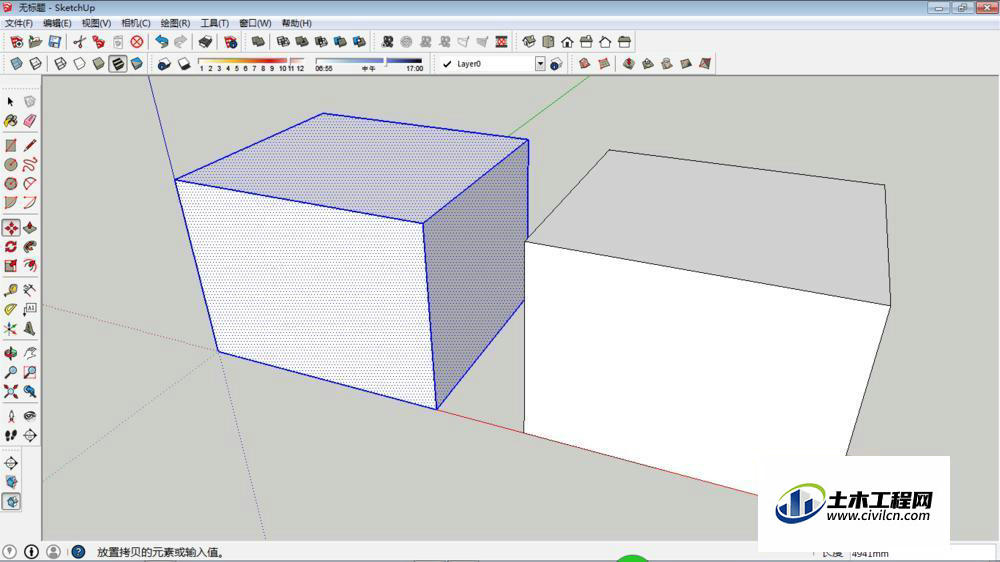Image resolution: width=1000 pixels, height=562 pixels.
Task: Open the 文件(F) menu
Action: tap(18, 23)
